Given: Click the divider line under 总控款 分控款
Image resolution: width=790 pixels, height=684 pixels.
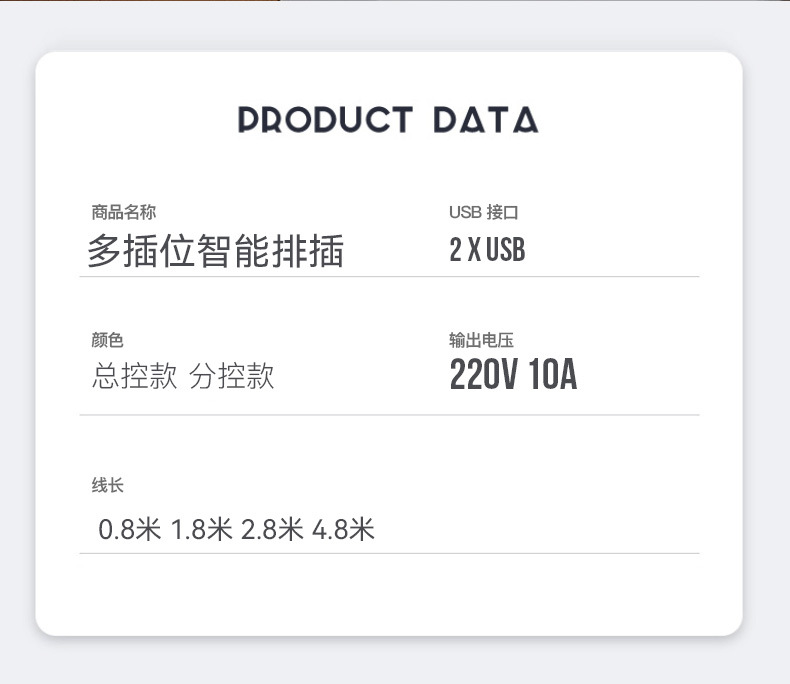Looking at the screenshot, I should (x=389, y=414).
